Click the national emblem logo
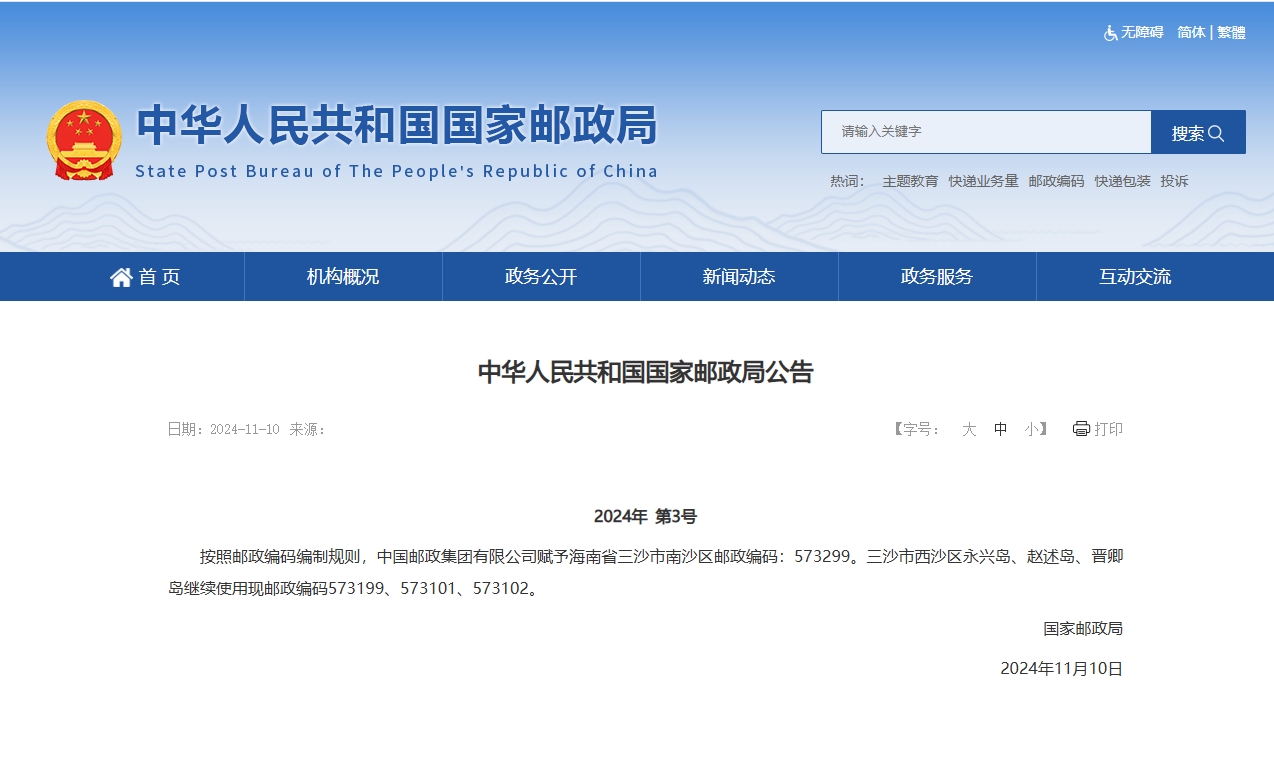1274x775 pixels. 84,140
